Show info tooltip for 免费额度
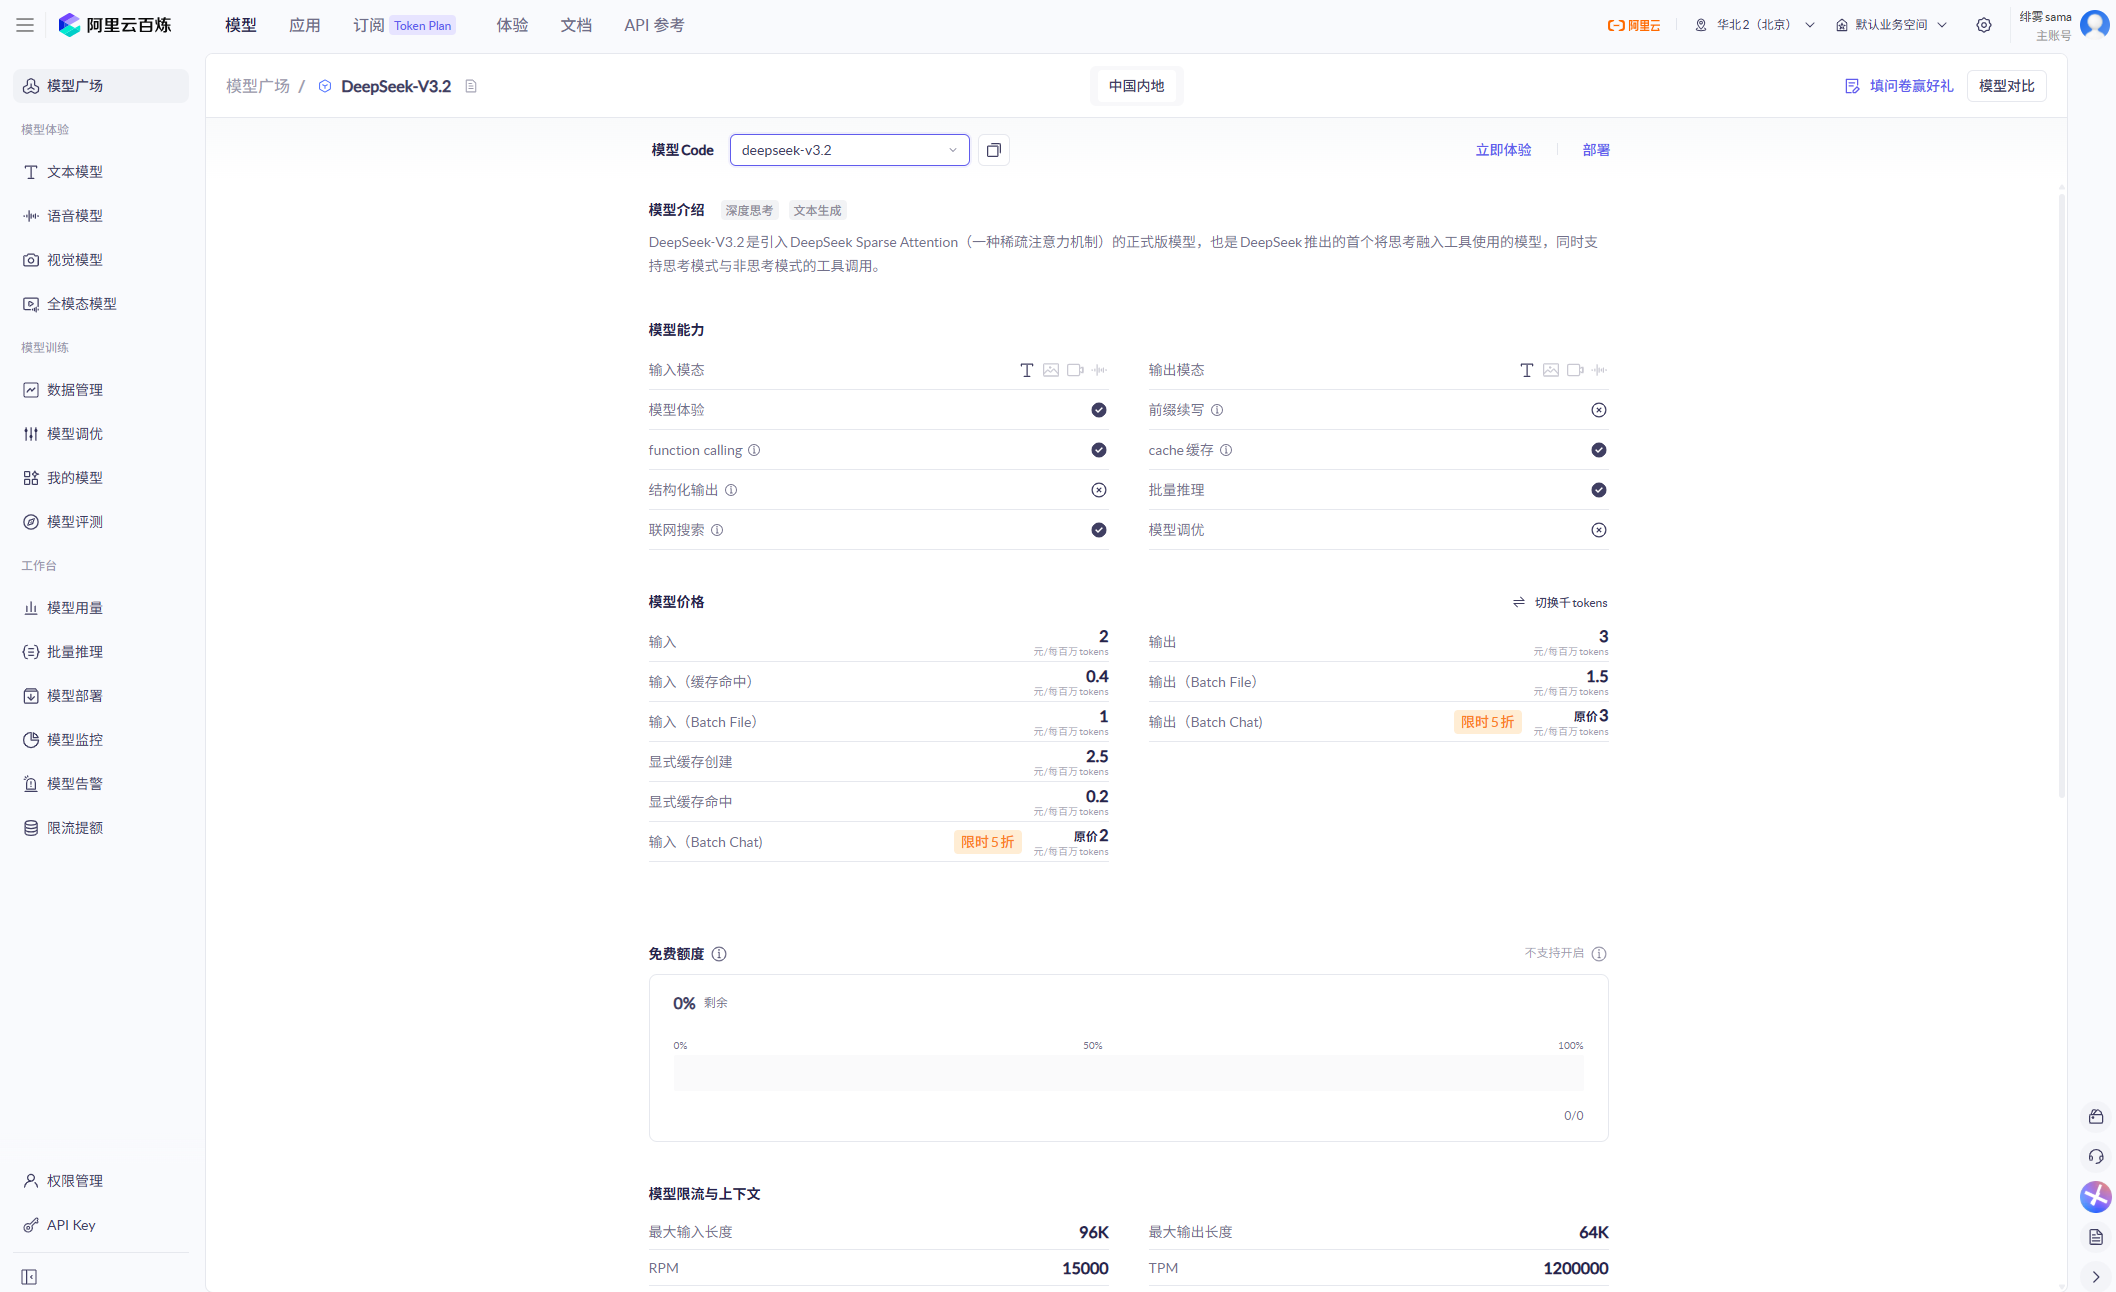This screenshot has height=1292, width=2116. click(719, 954)
